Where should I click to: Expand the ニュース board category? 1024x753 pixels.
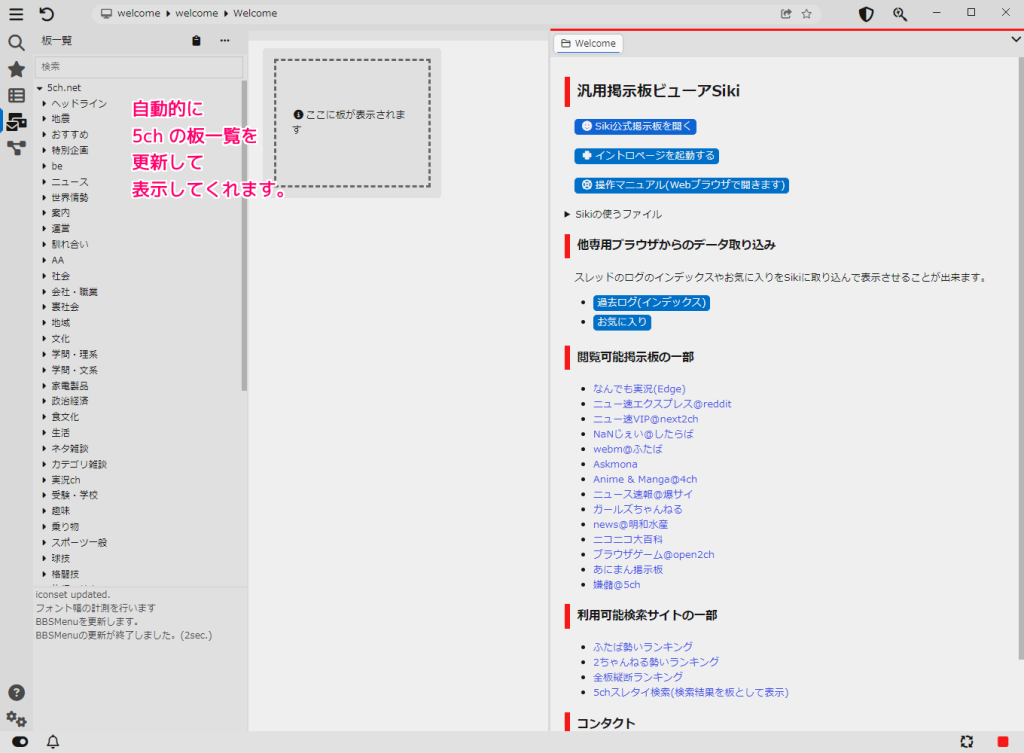pos(44,181)
